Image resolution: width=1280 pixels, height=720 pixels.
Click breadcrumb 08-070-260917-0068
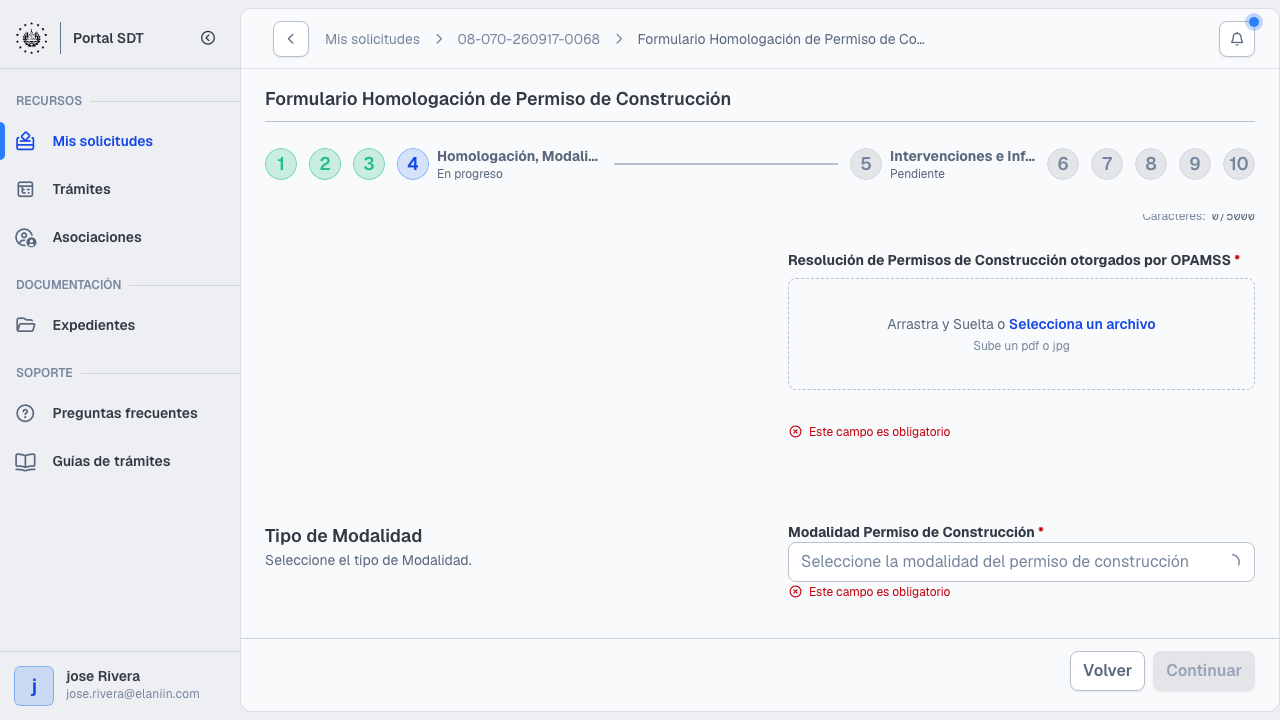point(529,39)
